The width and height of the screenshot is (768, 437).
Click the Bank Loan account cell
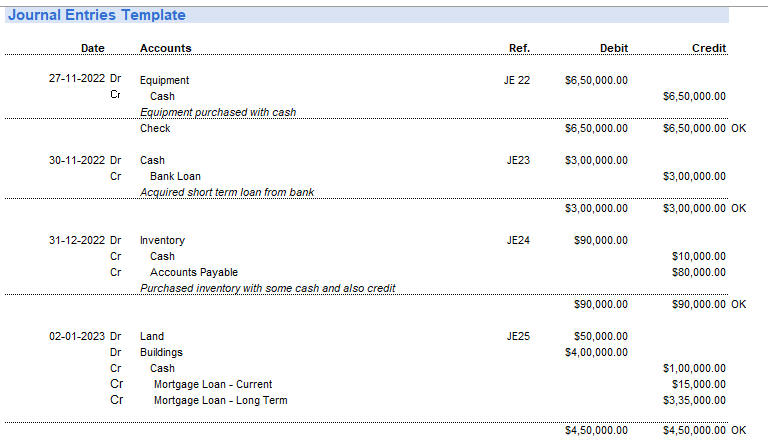coord(175,176)
